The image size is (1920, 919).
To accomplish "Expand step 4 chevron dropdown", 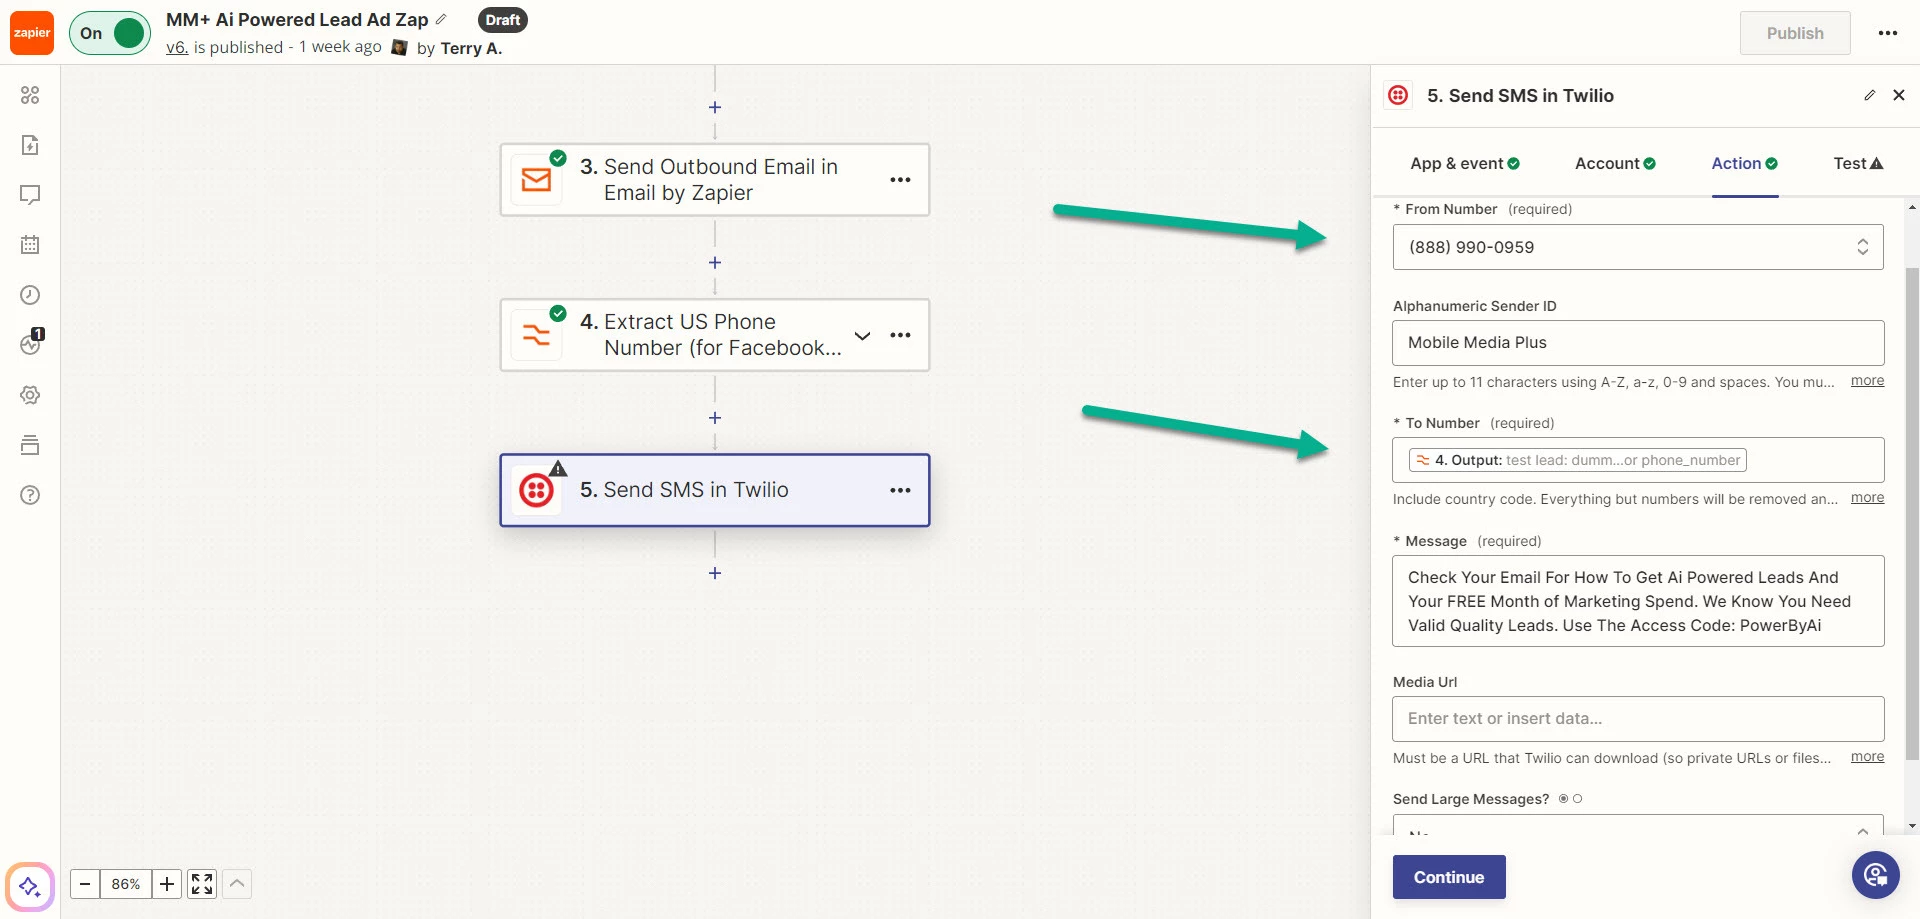I will click(862, 335).
